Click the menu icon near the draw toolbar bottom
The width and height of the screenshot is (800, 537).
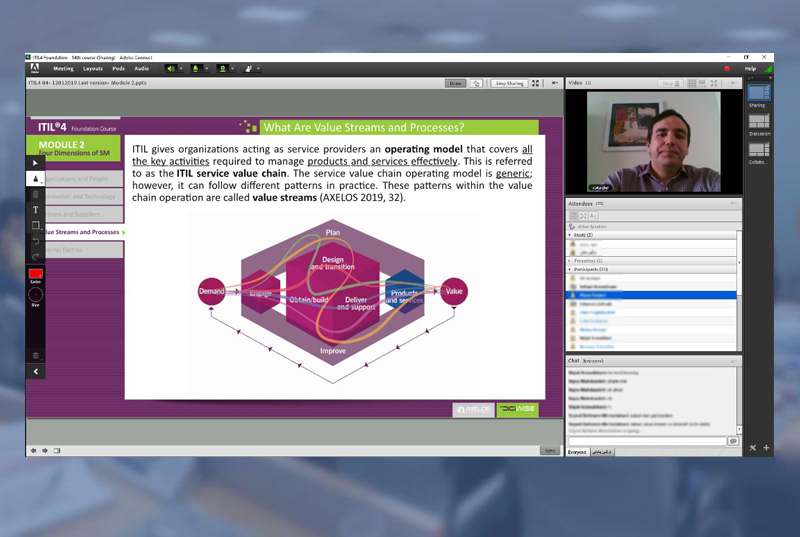point(35,355)
